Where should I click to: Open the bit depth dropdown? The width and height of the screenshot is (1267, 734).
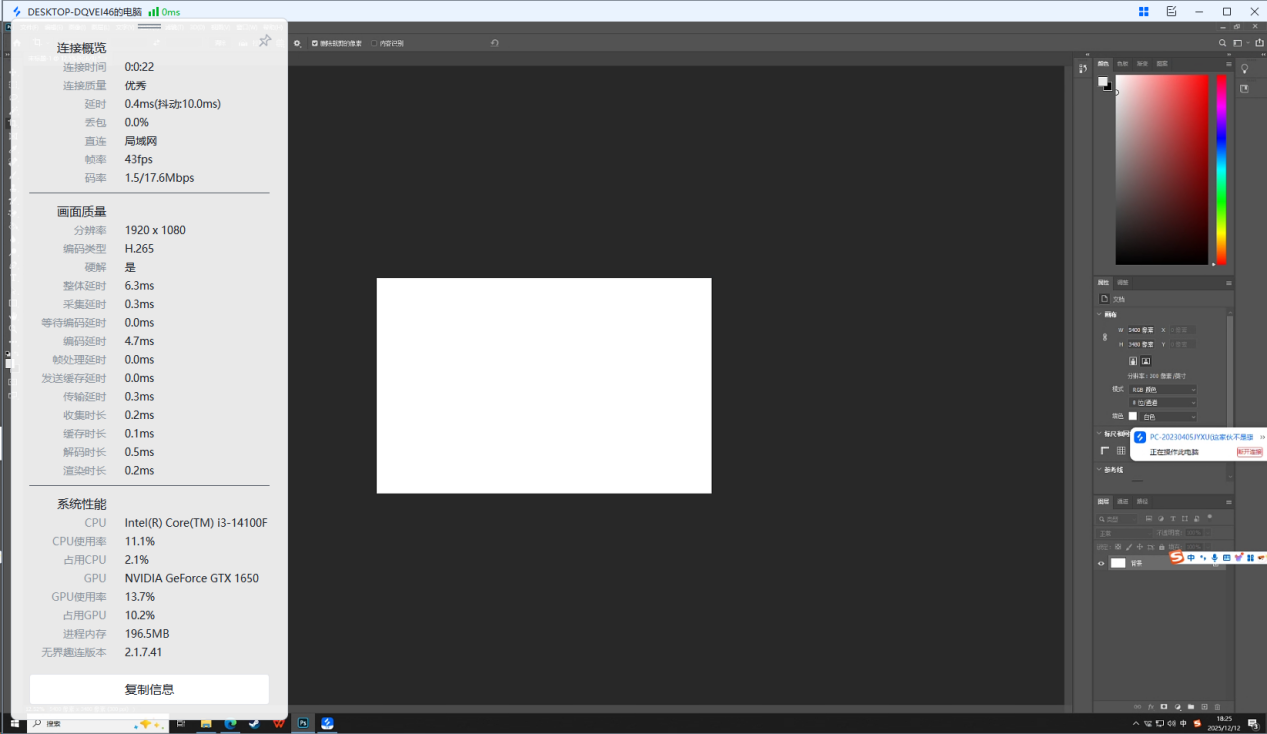point(1163,402)
